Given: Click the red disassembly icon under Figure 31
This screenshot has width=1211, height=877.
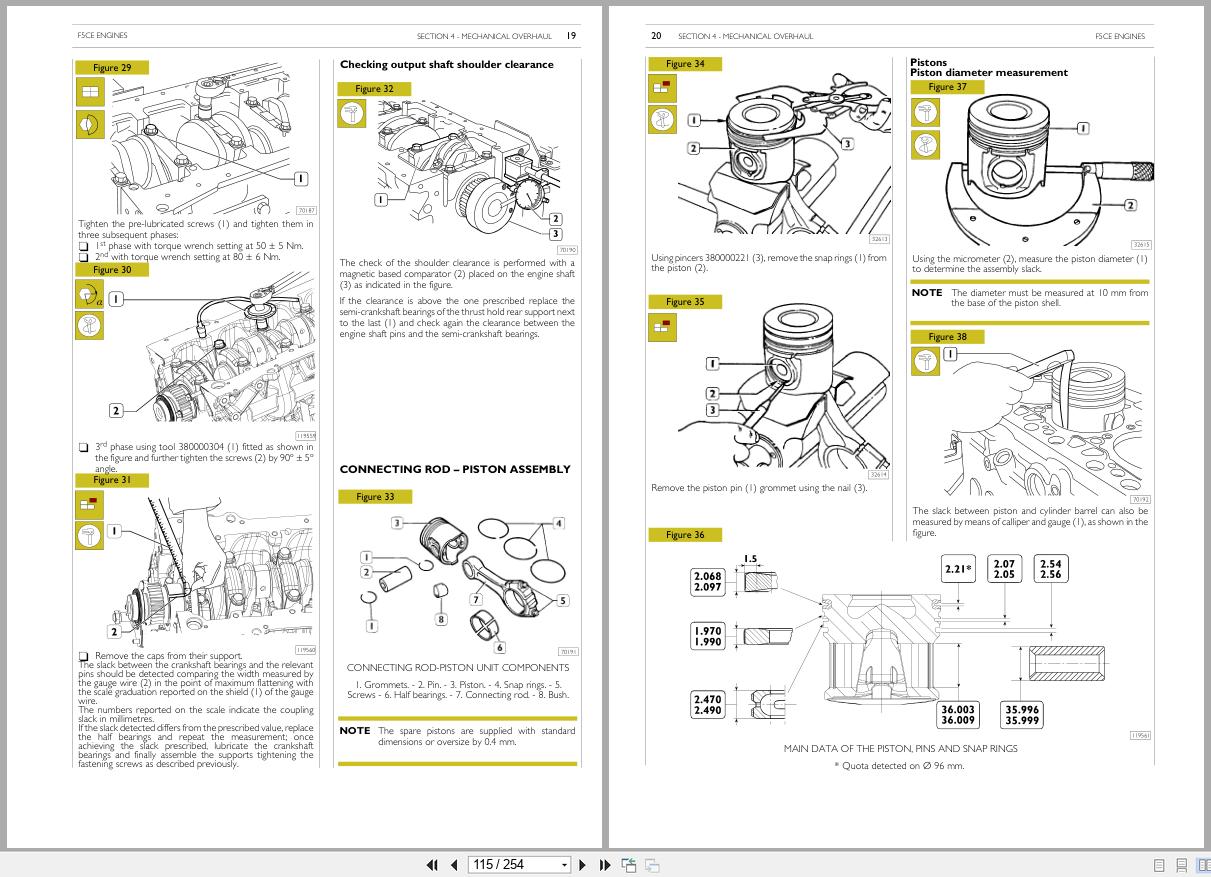Looking at the screenshot, I should click(90, 504).
